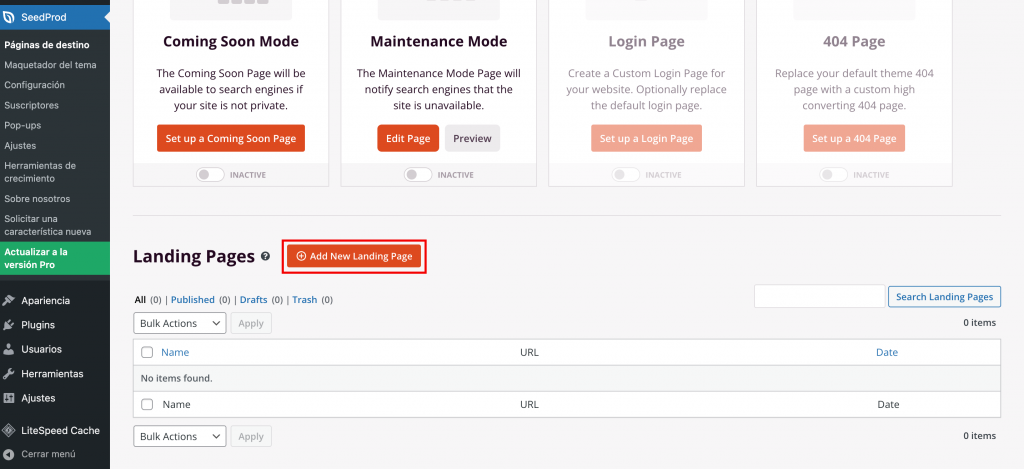Click the LiteSpeed Cache diamond icon
Viewport: 1024px width, 469px height.
coord(9,431)
